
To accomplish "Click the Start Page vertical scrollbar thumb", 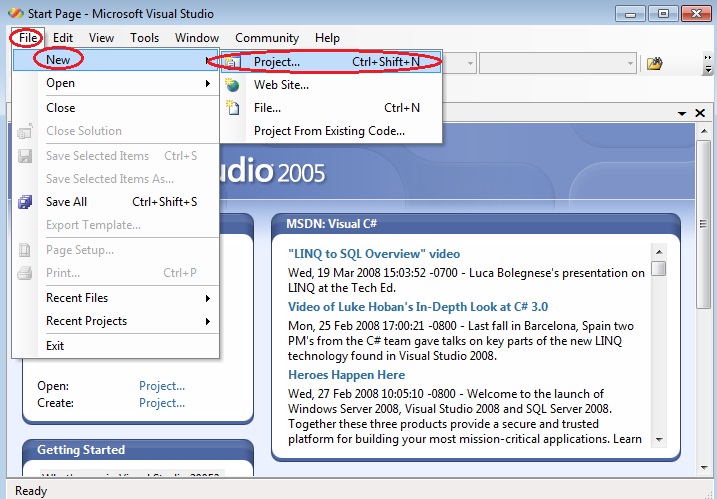I will (704, 224).
